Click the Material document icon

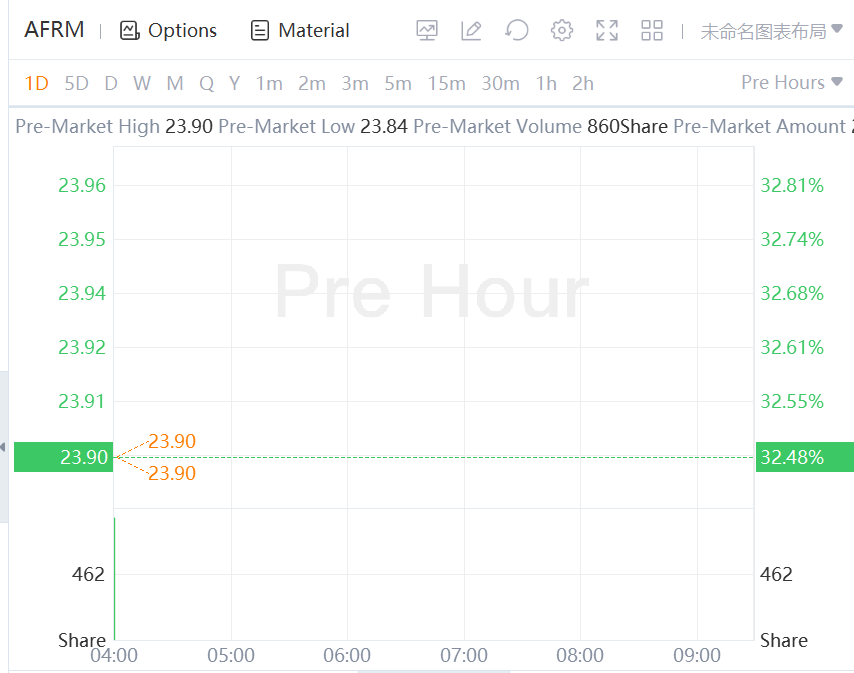pyautogui.click(x=260, y=31)
